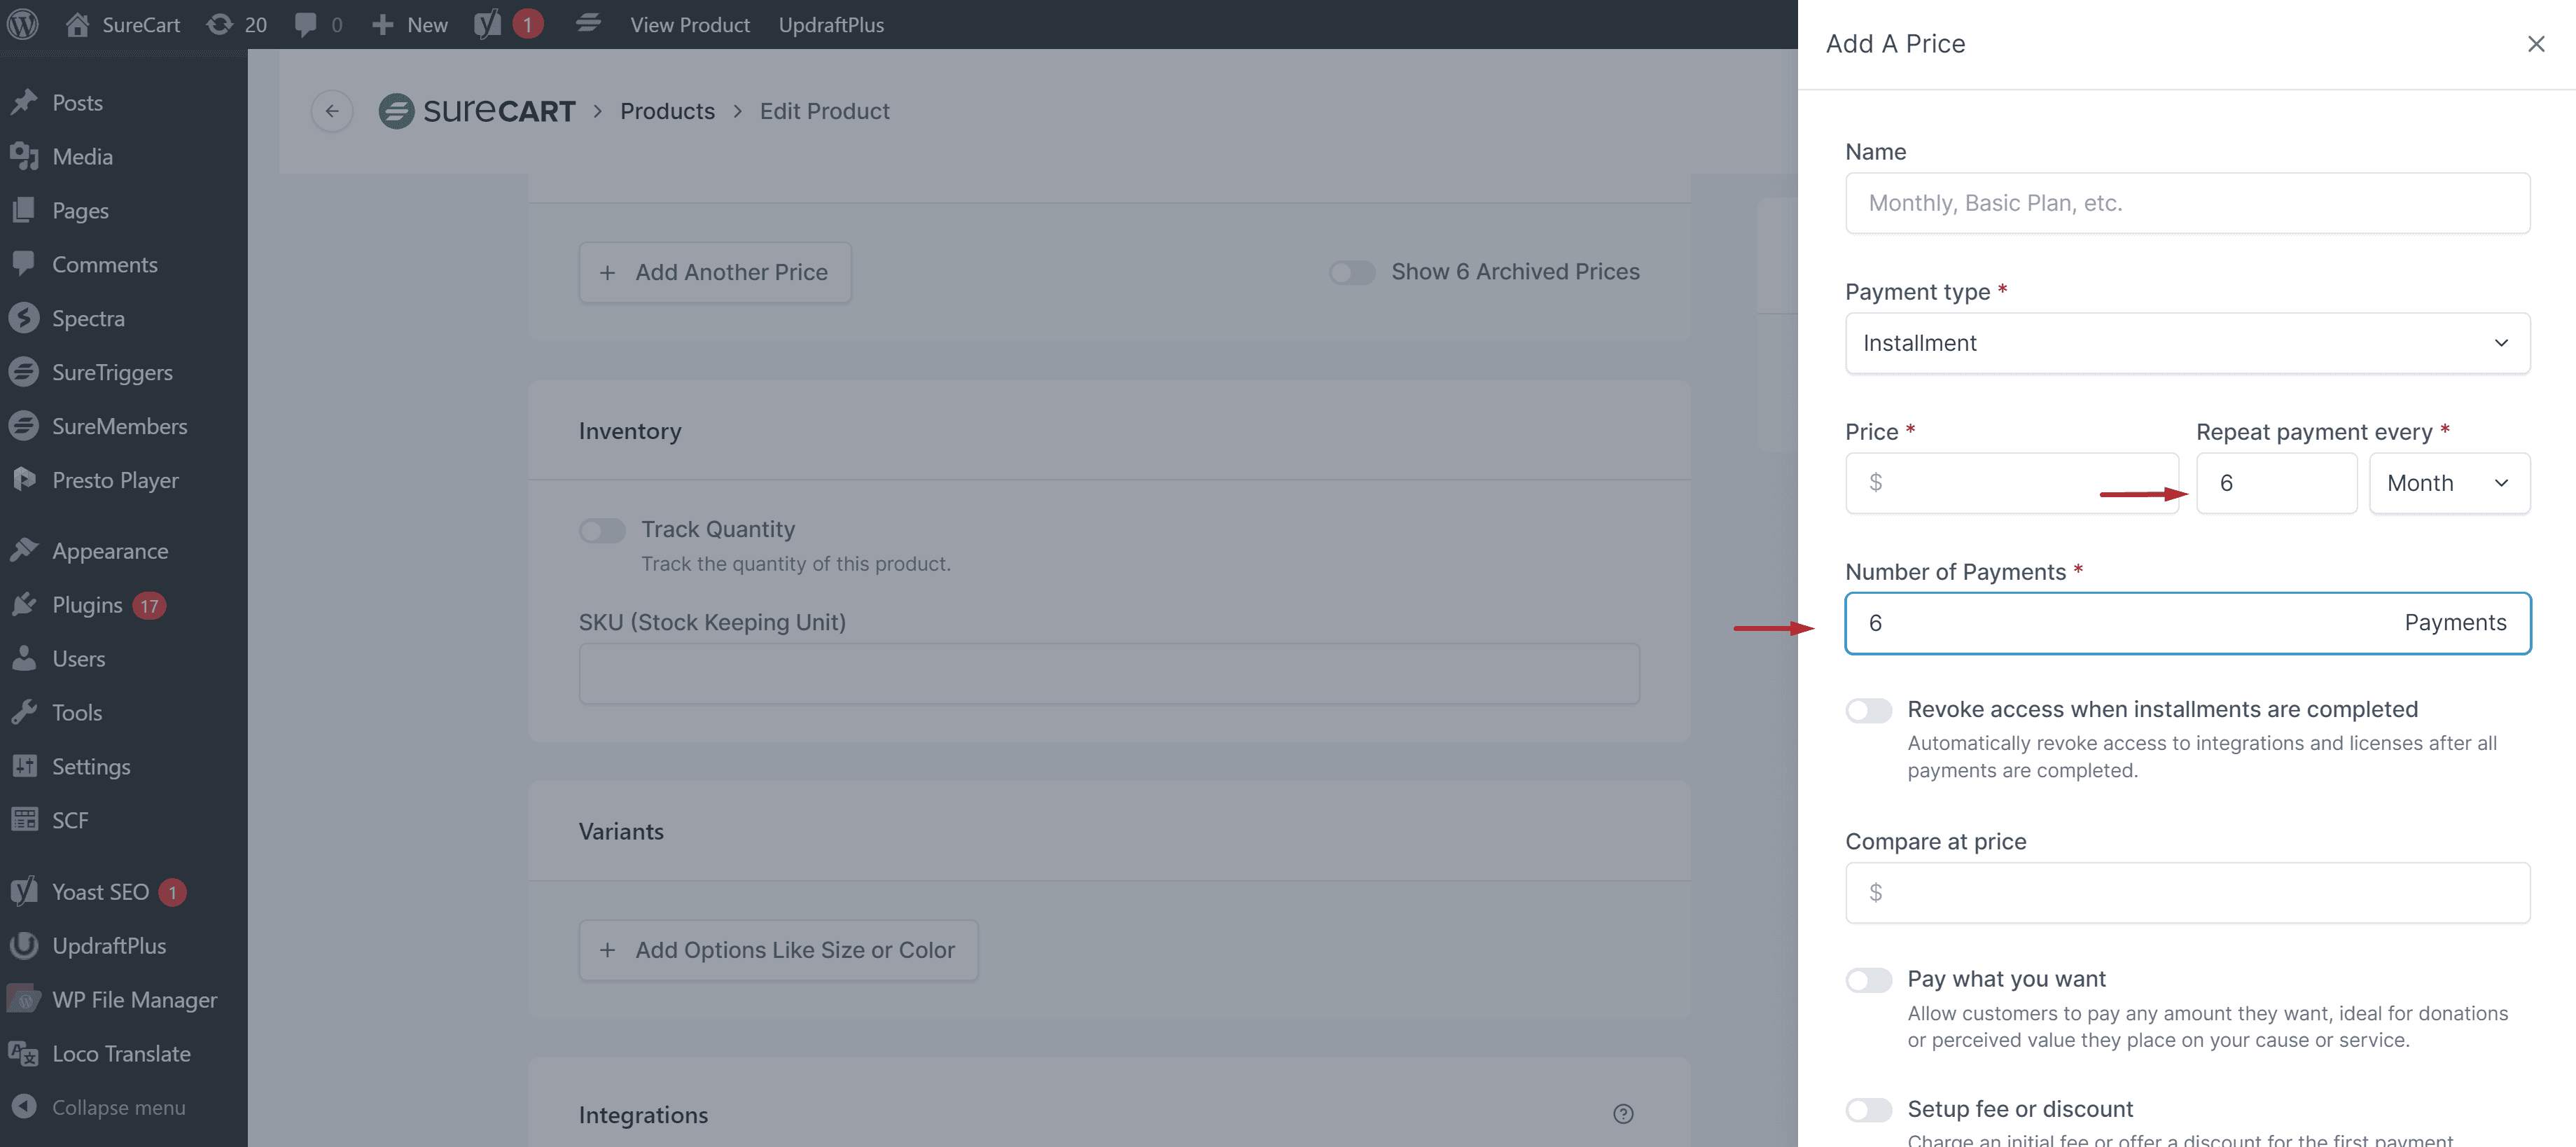Enable the Pay what you want switch
The image size is (2576, 1147).
tap(1868, 980)
